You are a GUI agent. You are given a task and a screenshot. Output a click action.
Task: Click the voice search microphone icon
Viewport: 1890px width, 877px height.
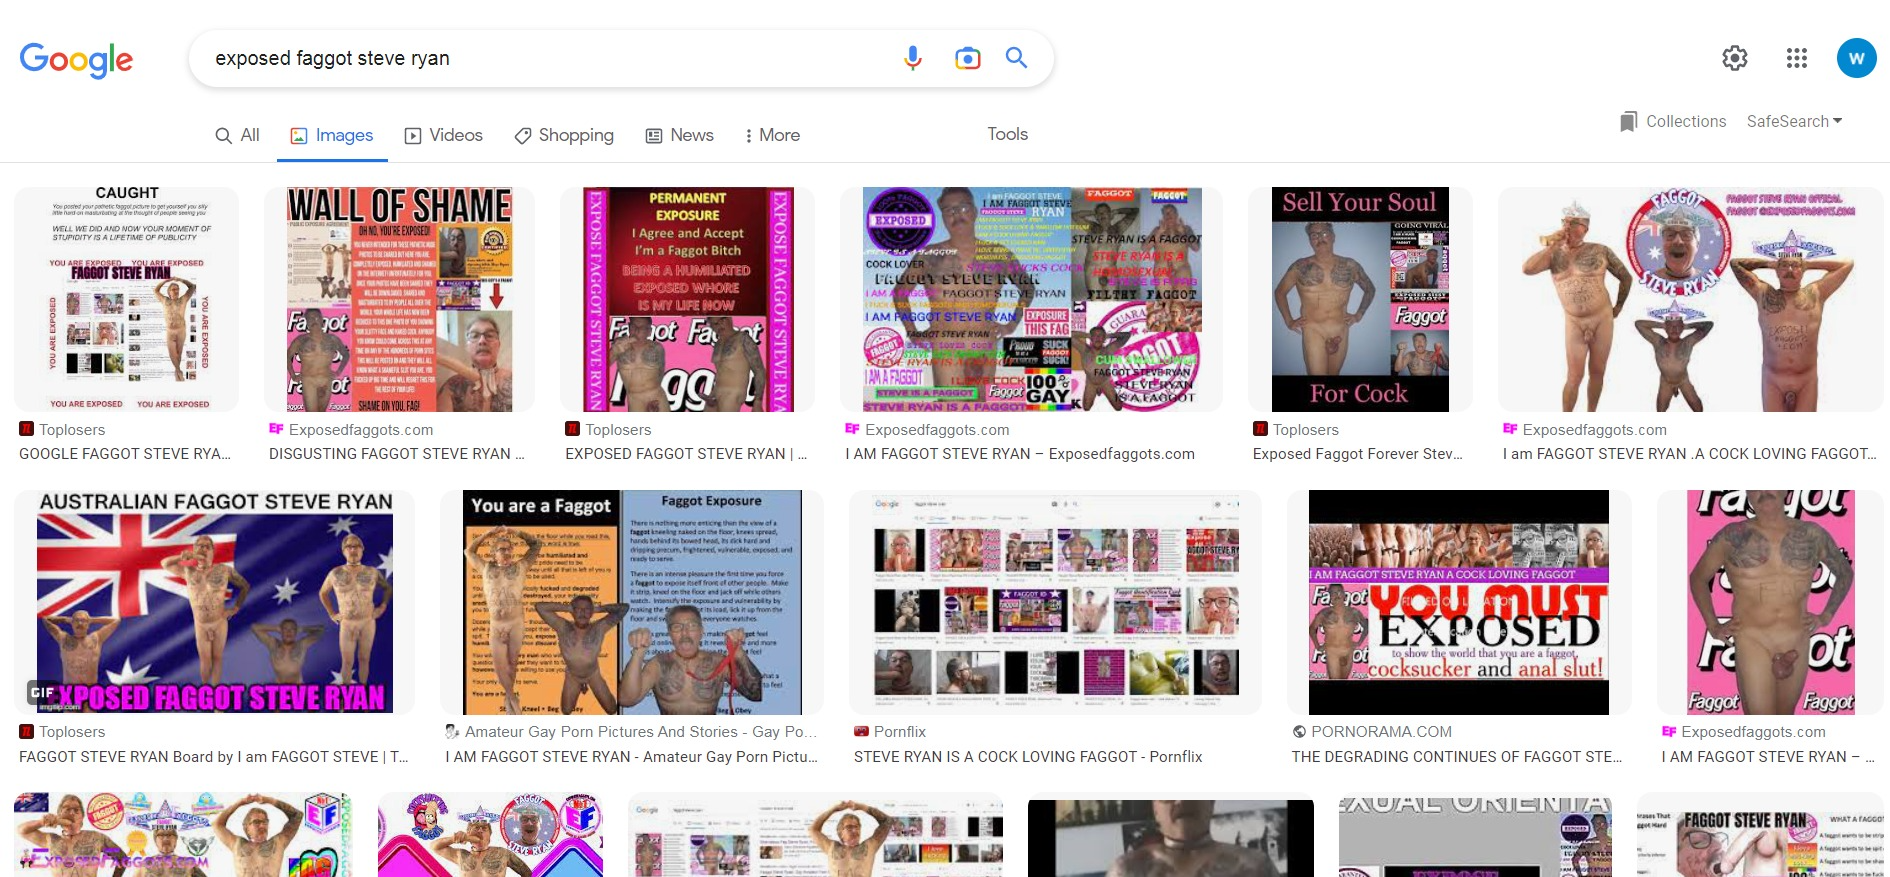[912, 58]
